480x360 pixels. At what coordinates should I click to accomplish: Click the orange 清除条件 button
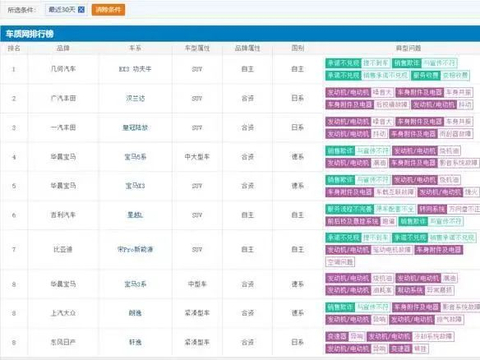click(108, 10)
